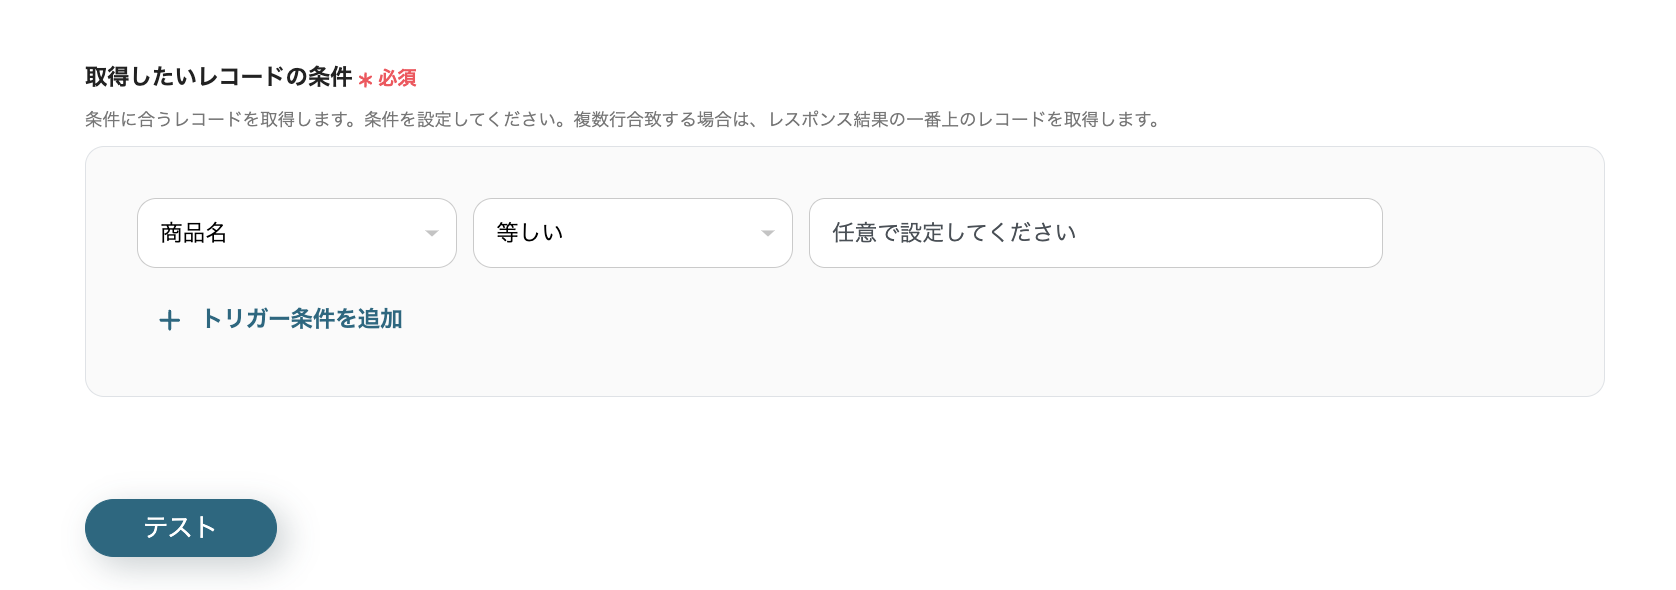Click the dropdown arrow beside 商品名

pyautogui.click(x=432, y=233)
